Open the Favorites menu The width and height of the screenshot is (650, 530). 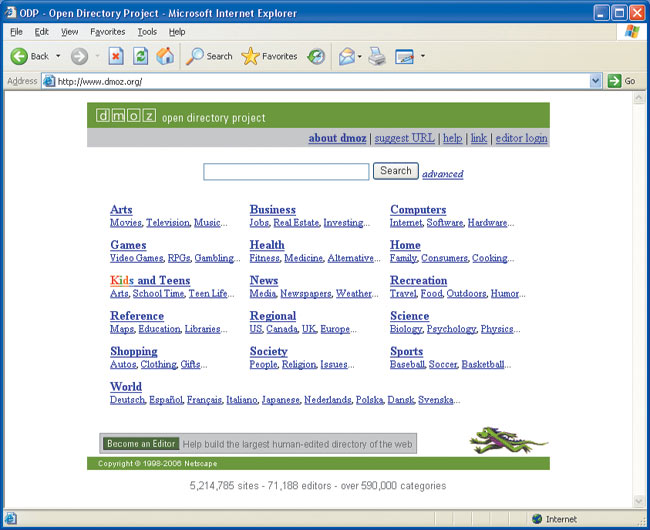point(108,31)
